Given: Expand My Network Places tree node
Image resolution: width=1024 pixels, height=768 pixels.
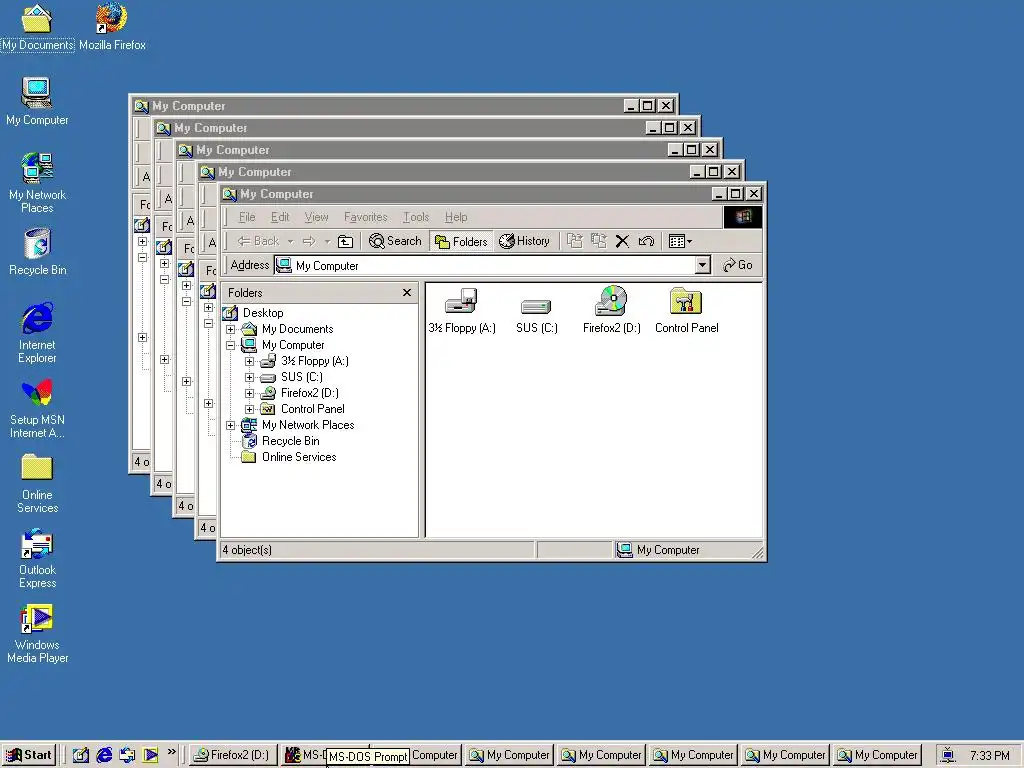Looking at the screenshot, I should pos(231,425).
